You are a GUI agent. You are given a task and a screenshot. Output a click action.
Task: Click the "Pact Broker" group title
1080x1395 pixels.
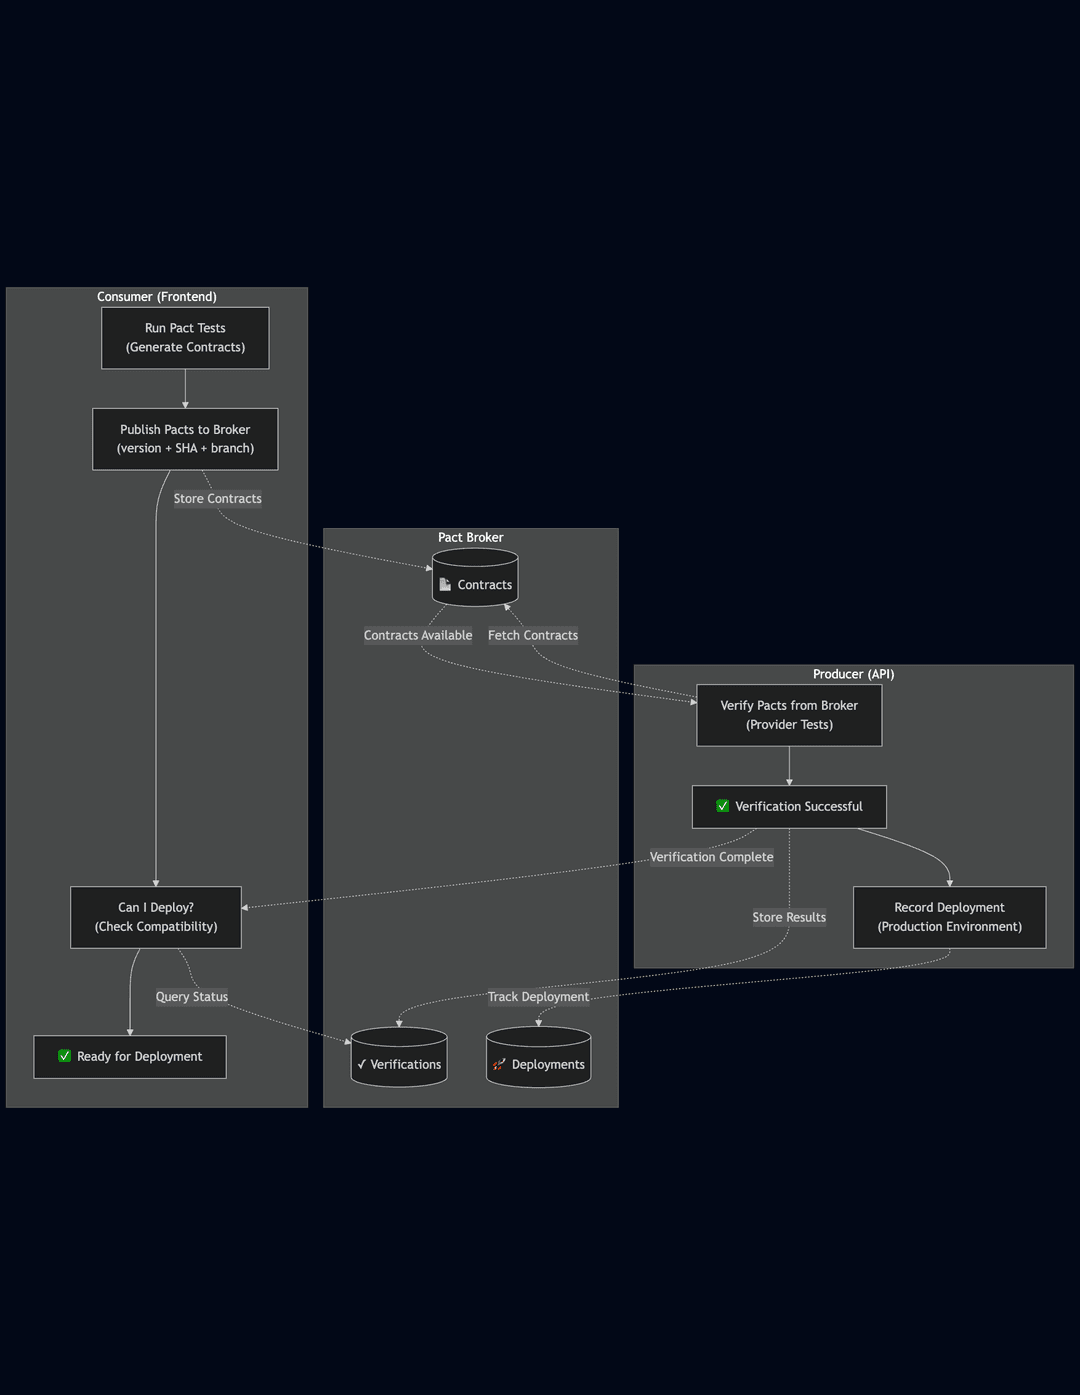point(471,538)
